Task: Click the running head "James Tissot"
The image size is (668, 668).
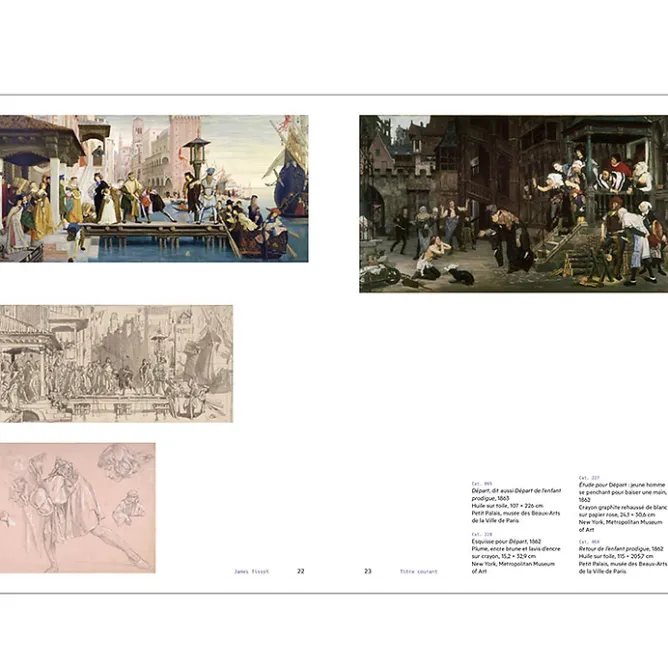Action: 251,571
